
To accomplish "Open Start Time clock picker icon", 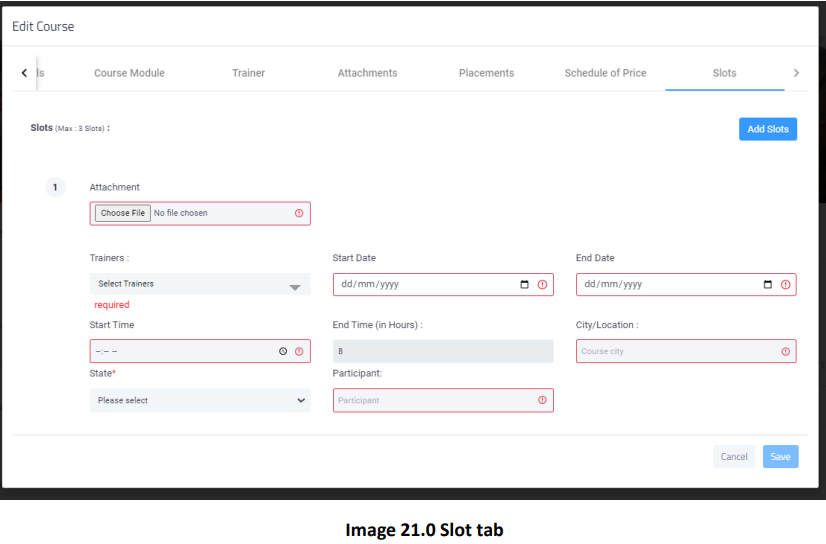I will 283,351.
